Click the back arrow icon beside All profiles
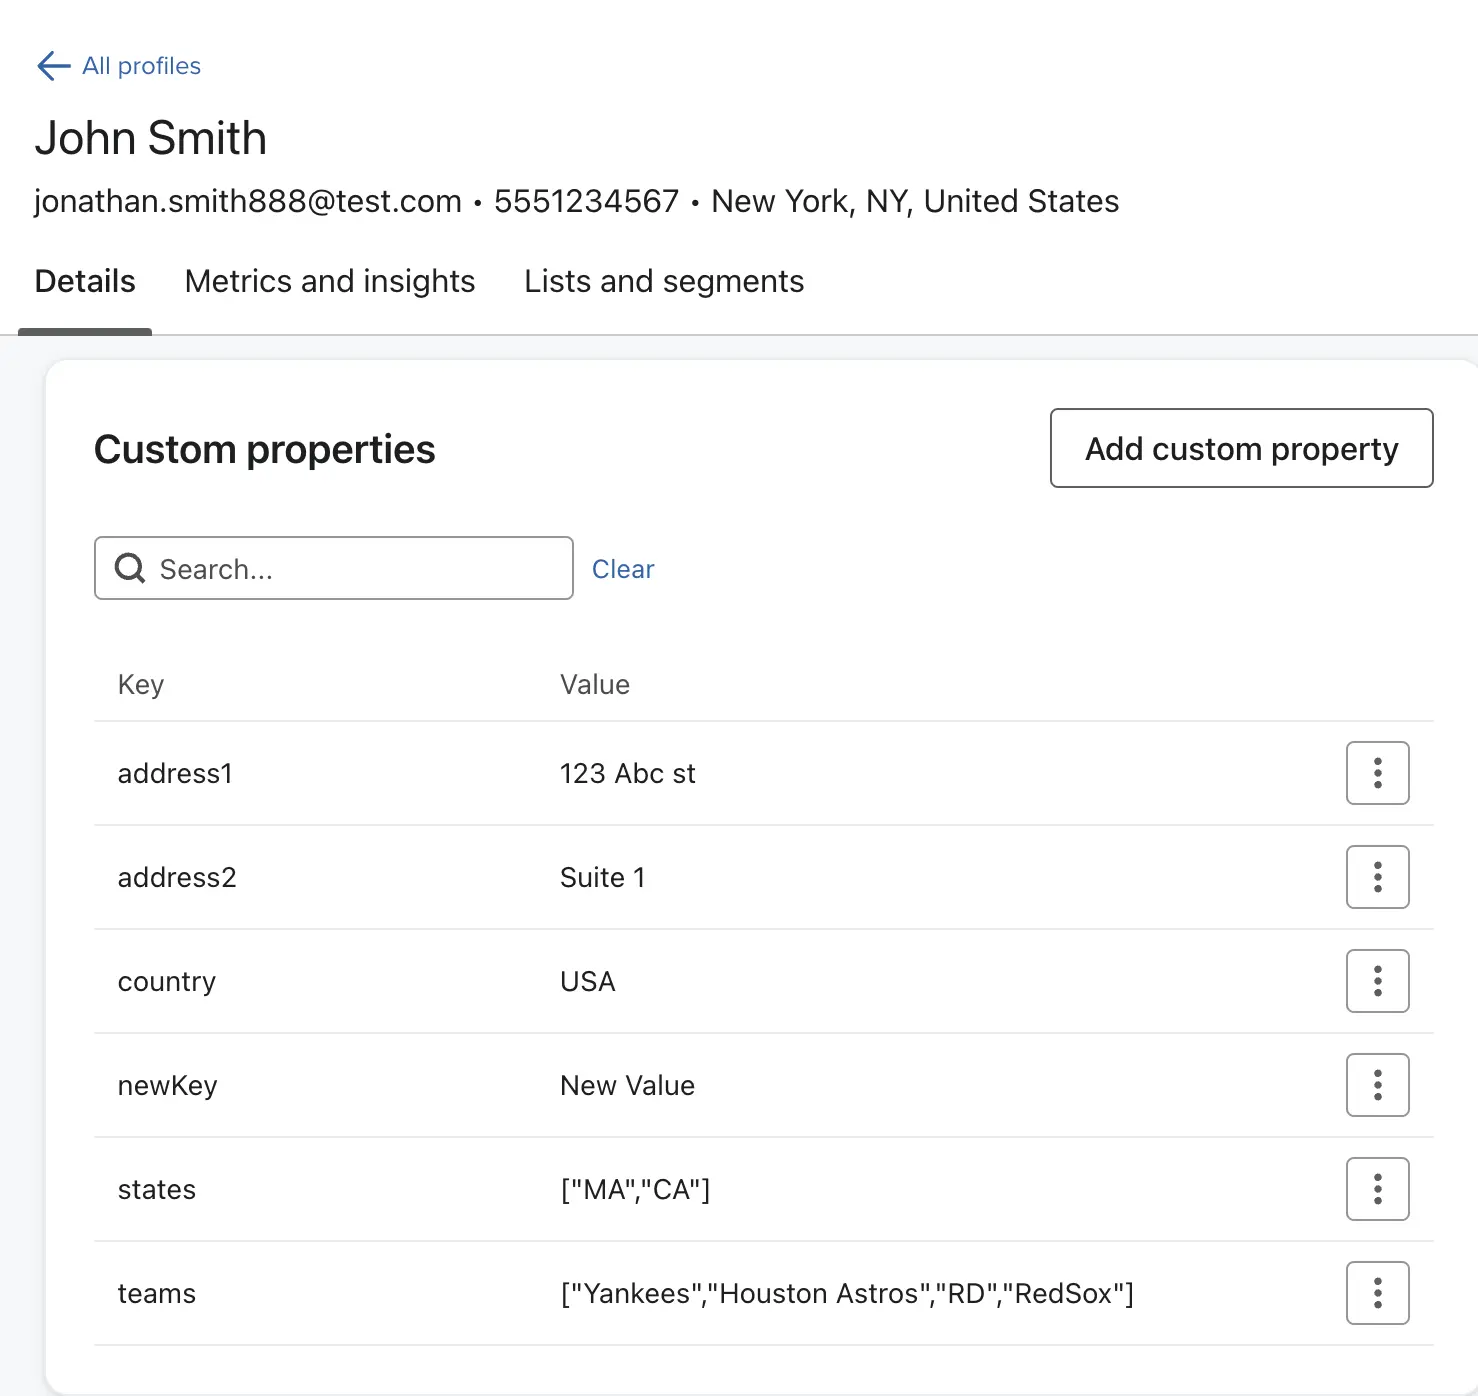This screenshot has height=1396, width=1478. (x=53, y=66)
